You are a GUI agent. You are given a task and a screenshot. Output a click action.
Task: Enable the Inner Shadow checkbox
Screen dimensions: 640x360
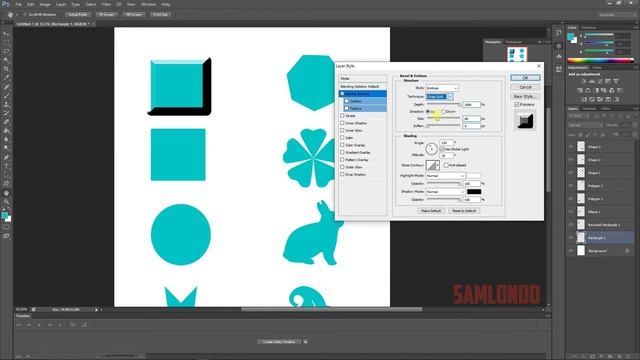point(342,123)
